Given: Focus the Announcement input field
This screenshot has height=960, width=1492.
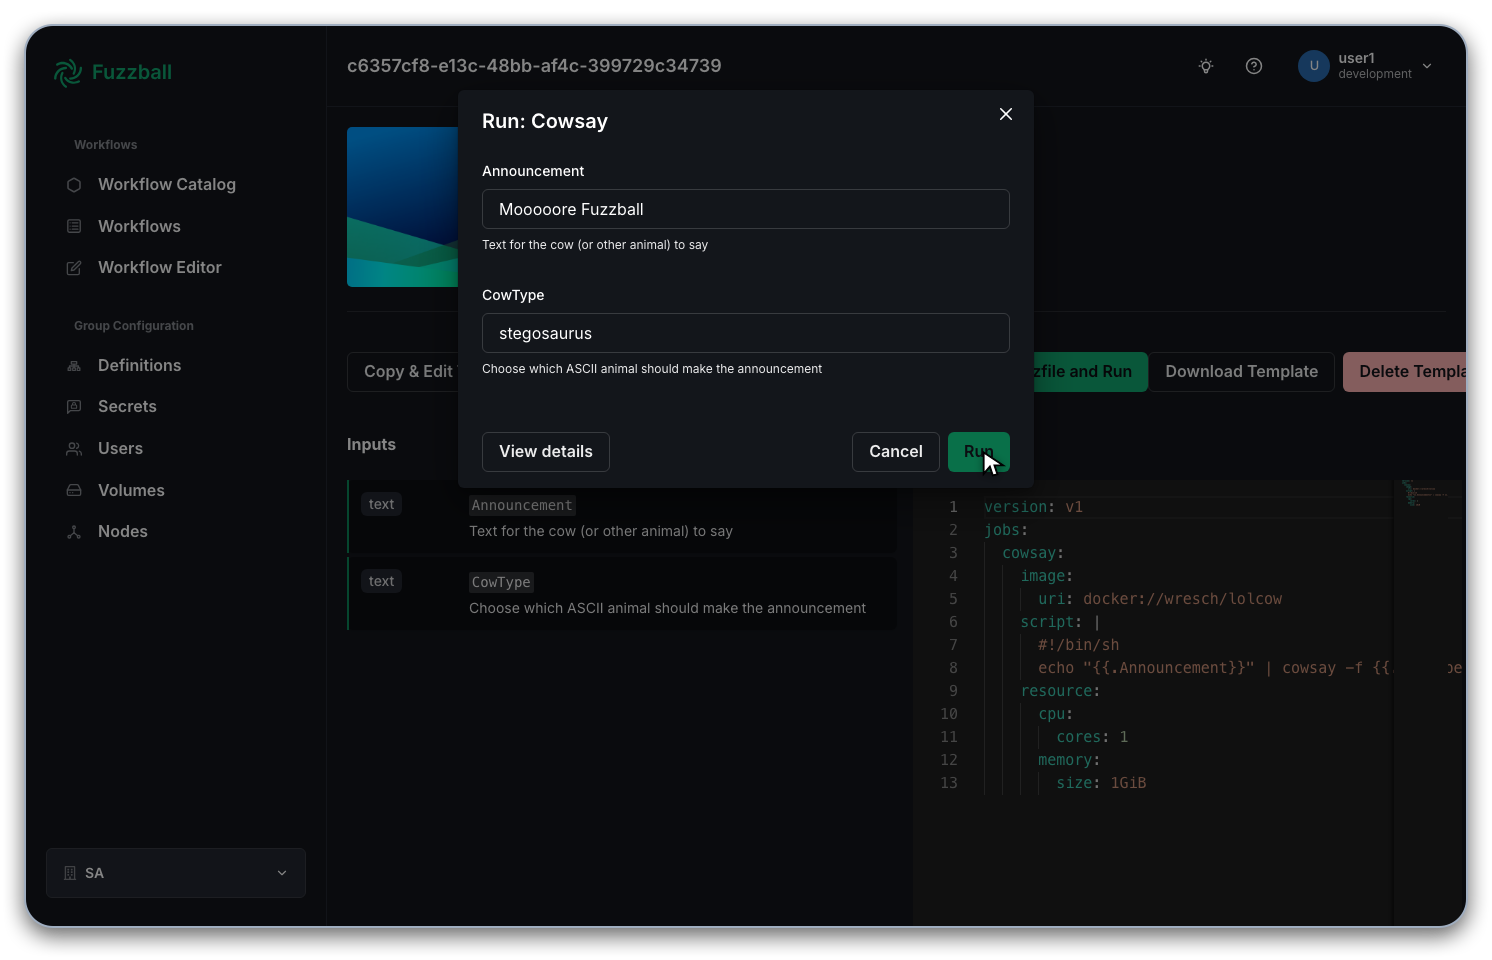Looking at the screenshot, I should pyautogui.click(x=746, y=209).
